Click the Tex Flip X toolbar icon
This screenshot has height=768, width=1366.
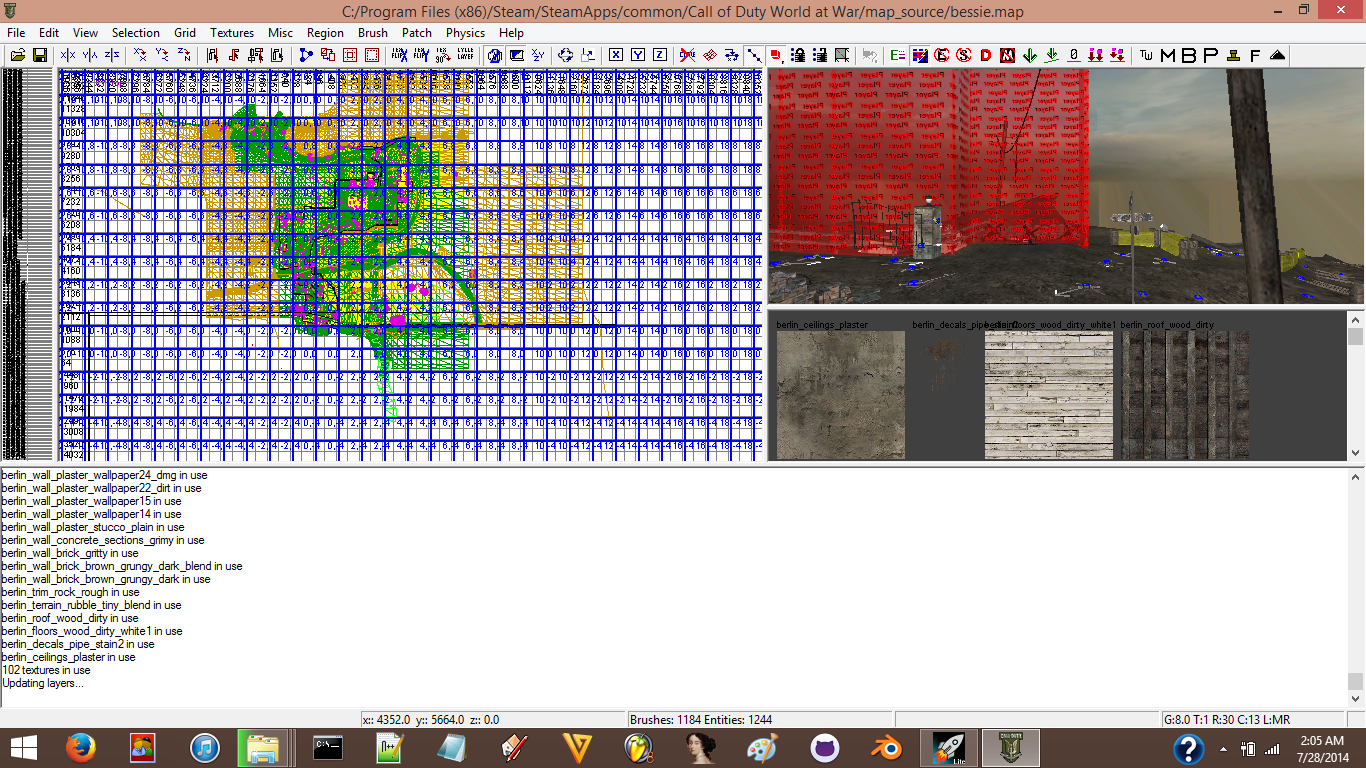(x=399, y=55)
